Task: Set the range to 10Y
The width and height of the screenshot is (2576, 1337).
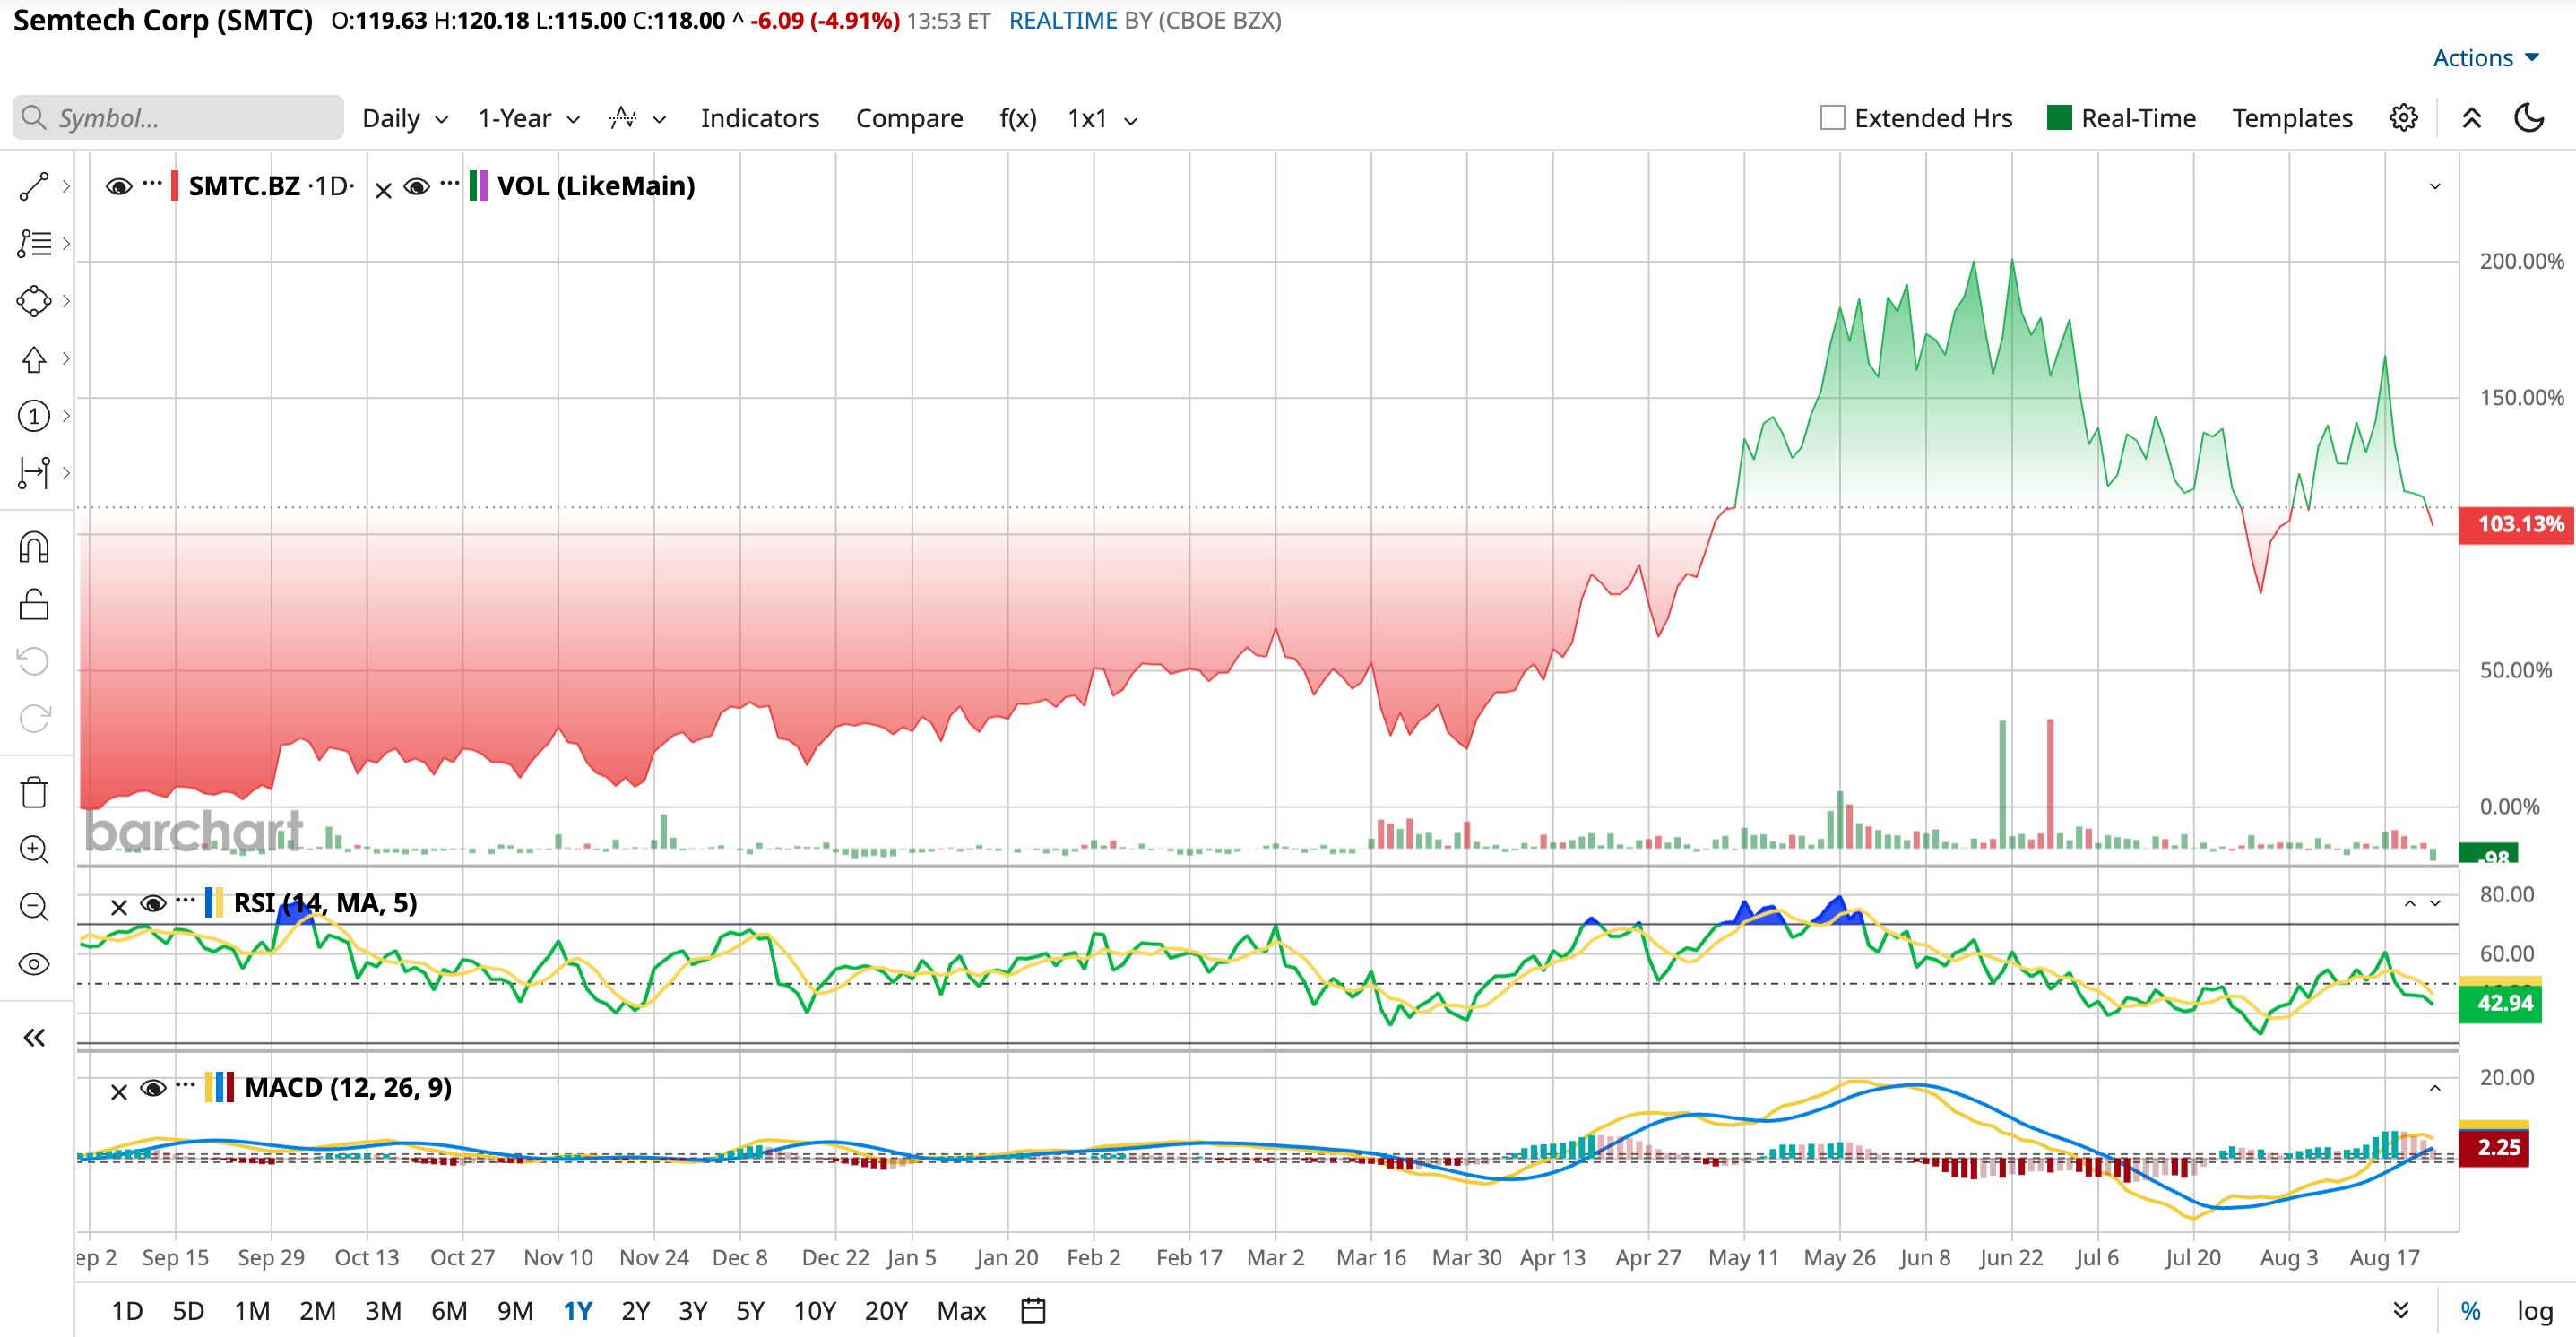Action: click(815, 1311)
